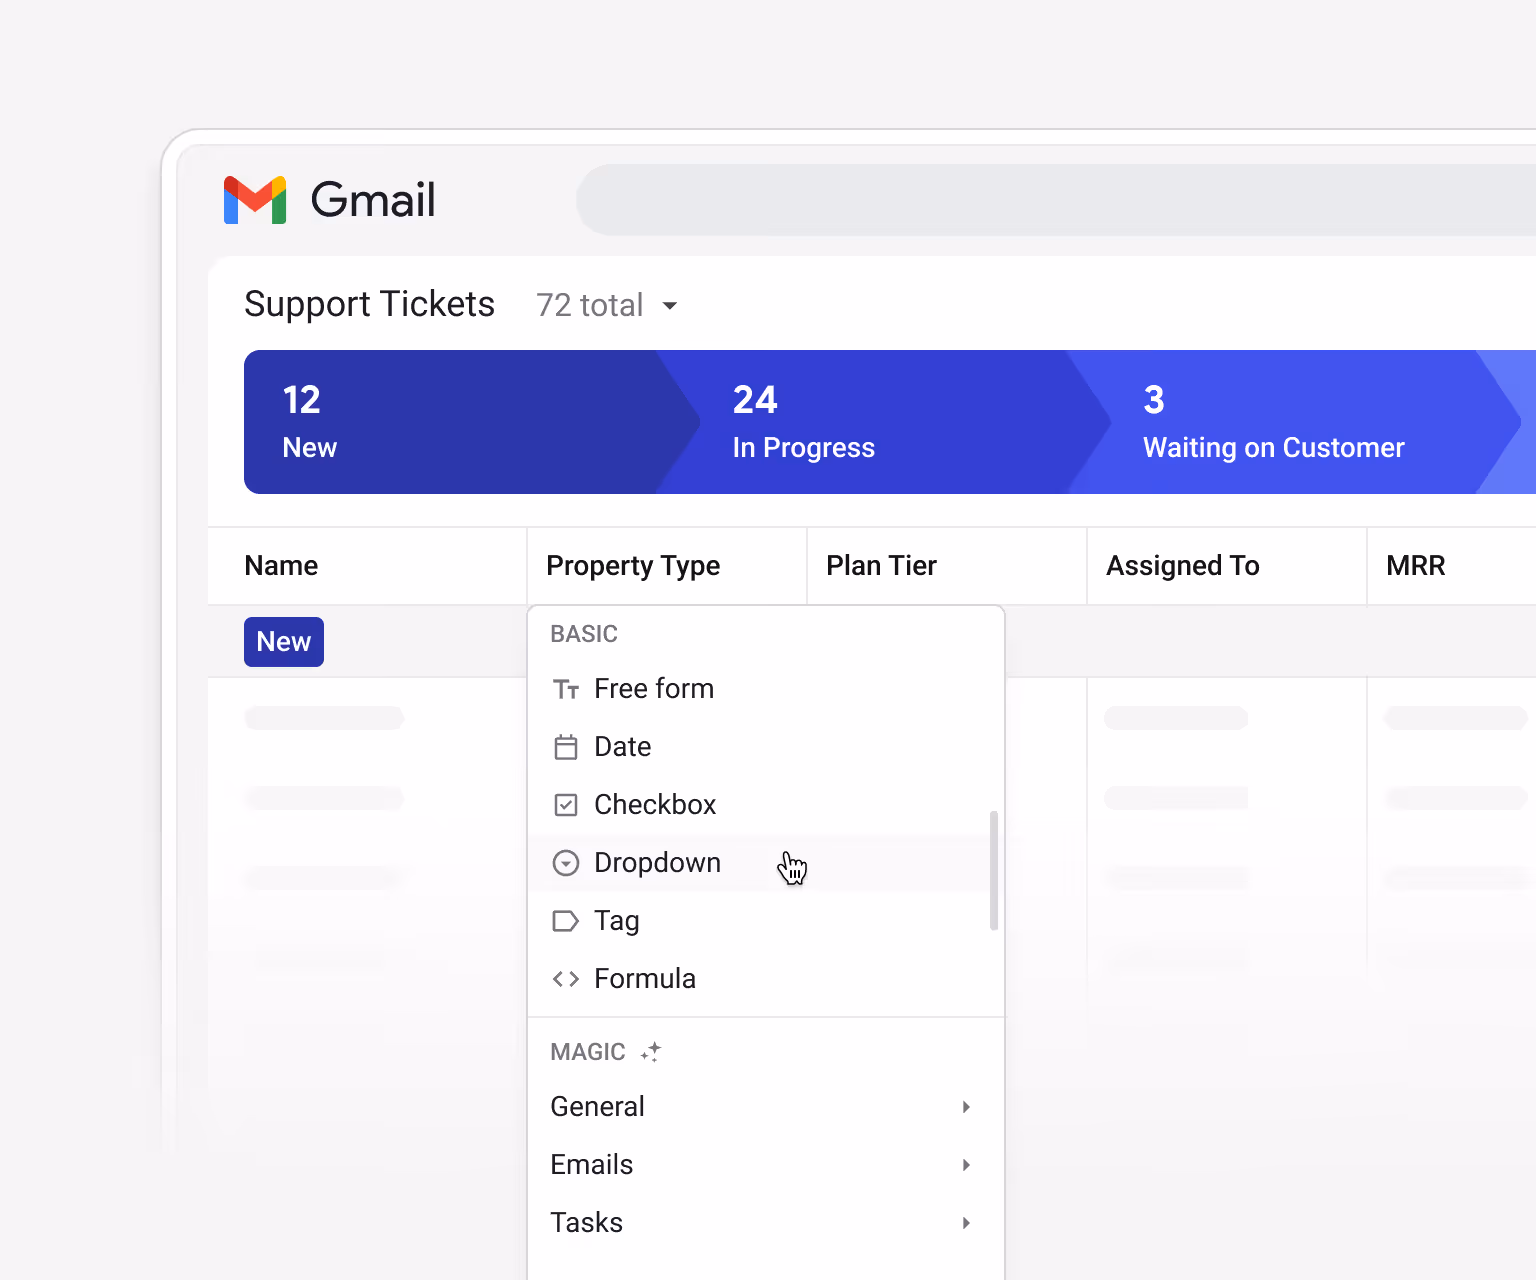Image resolution: width=1536 pixels, height=1280 pixels.
Task: Choose Dropdown property type
Action: 766,863
